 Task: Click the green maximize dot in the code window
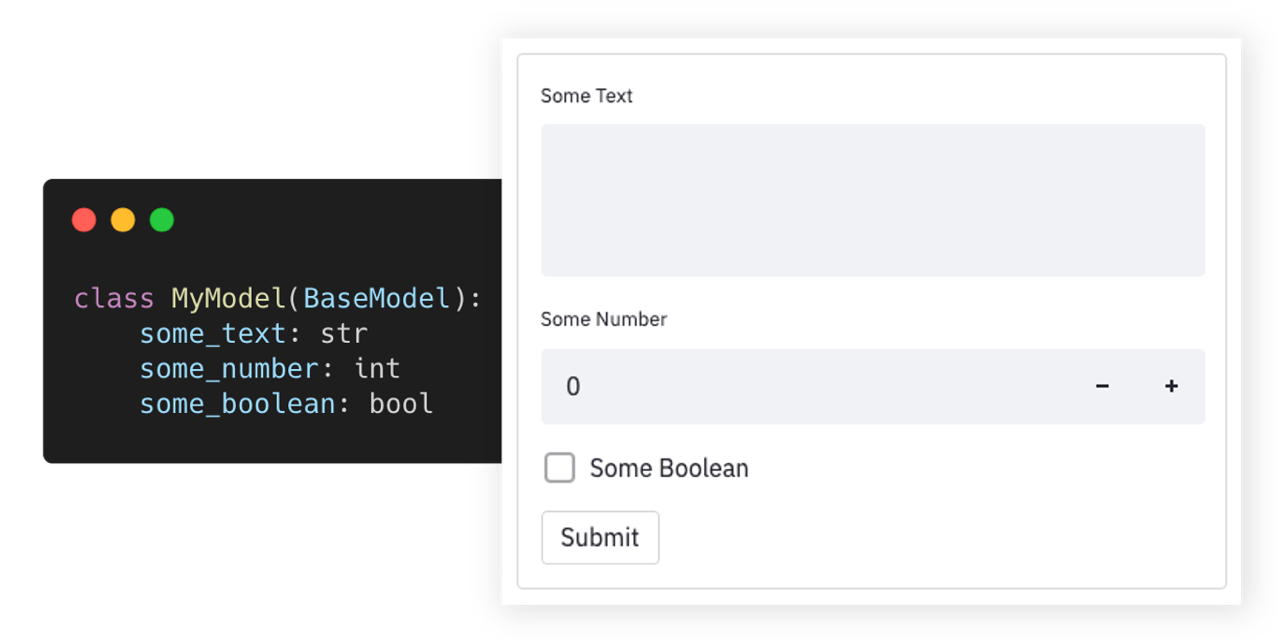point(162,220)
